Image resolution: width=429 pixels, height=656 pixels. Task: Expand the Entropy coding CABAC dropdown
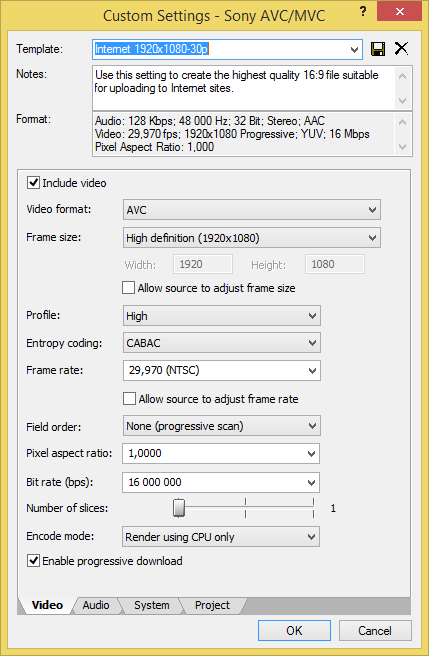222,343
